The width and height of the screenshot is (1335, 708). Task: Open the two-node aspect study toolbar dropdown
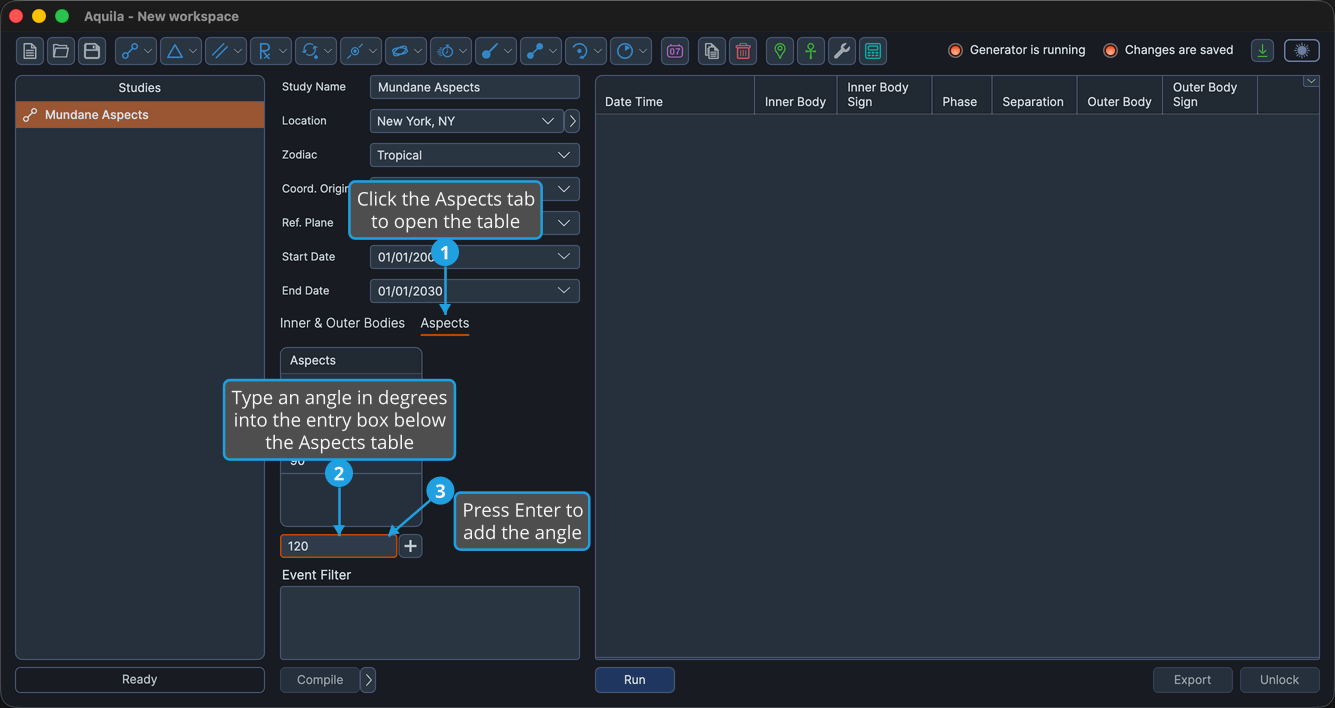[136, 51]
